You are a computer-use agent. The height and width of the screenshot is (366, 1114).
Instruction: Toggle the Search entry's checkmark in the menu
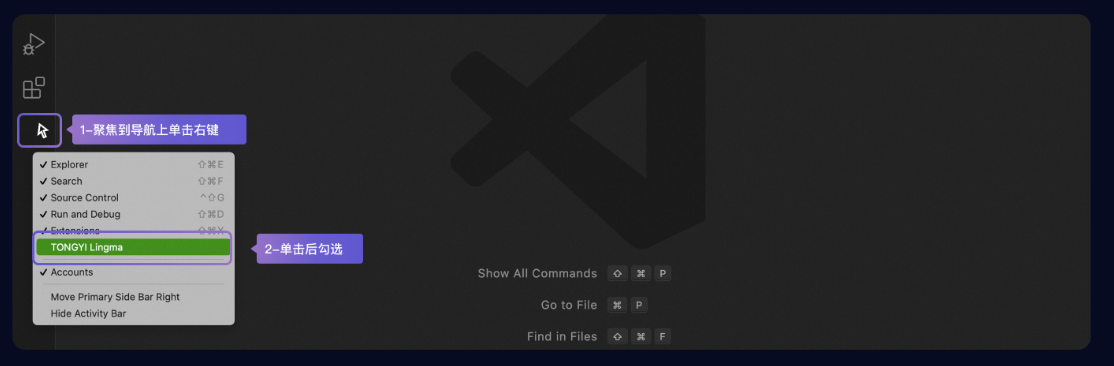pyautogui.click(x=134, y=181)
